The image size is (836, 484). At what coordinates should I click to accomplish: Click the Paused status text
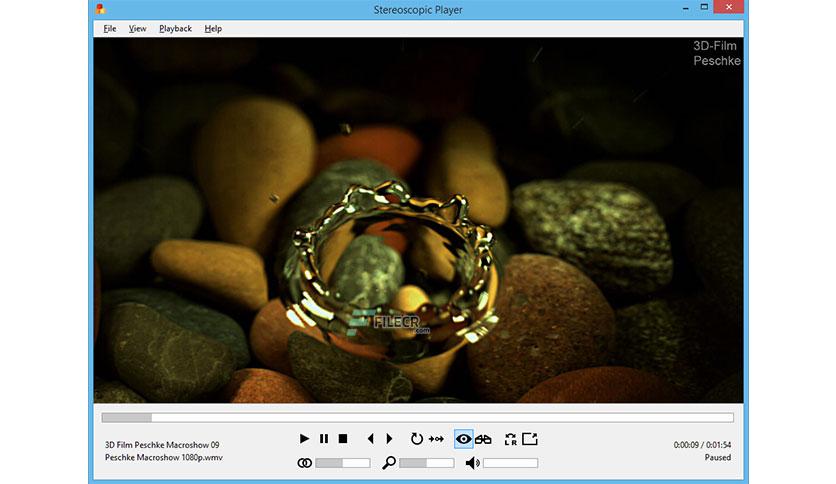718,457
